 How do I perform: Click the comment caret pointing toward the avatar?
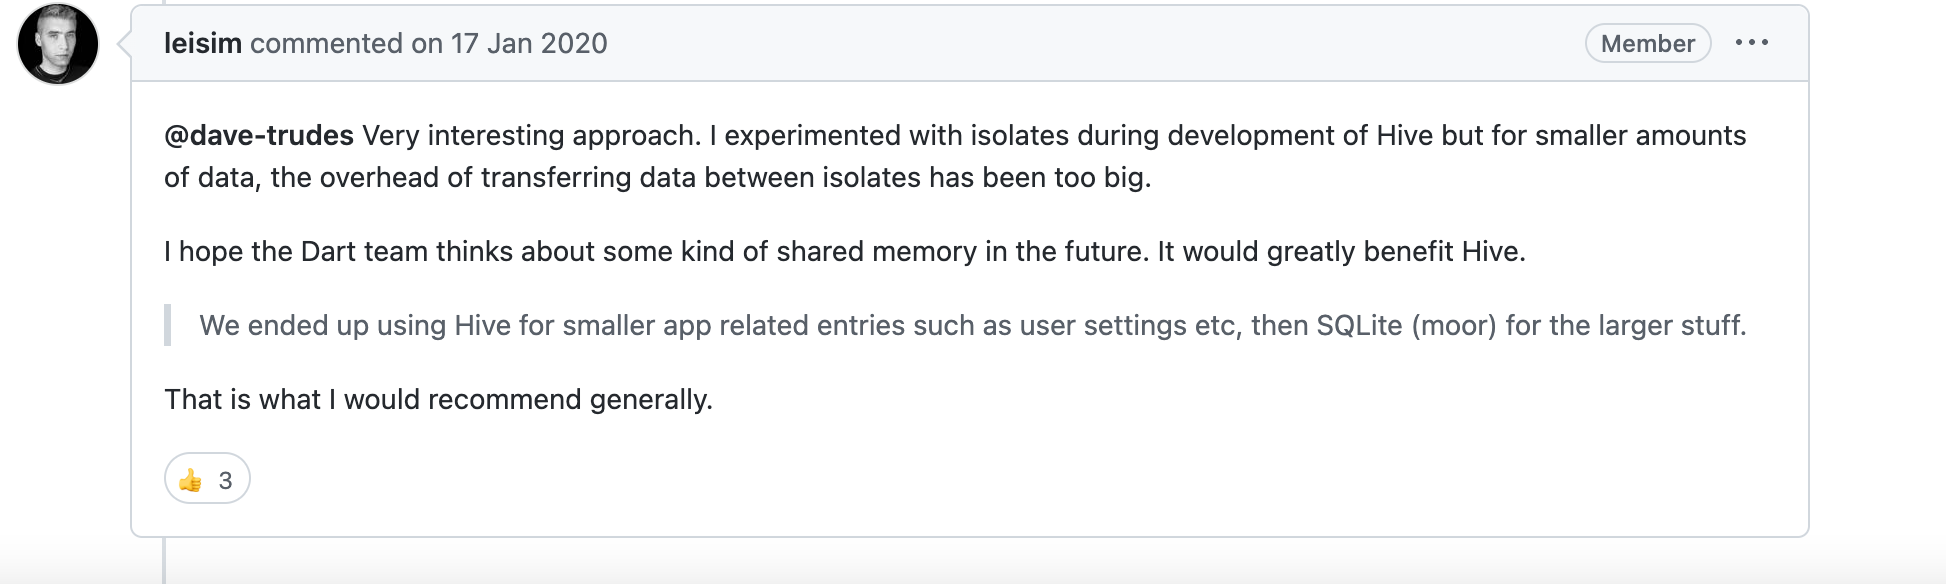[x=124, y=43]
